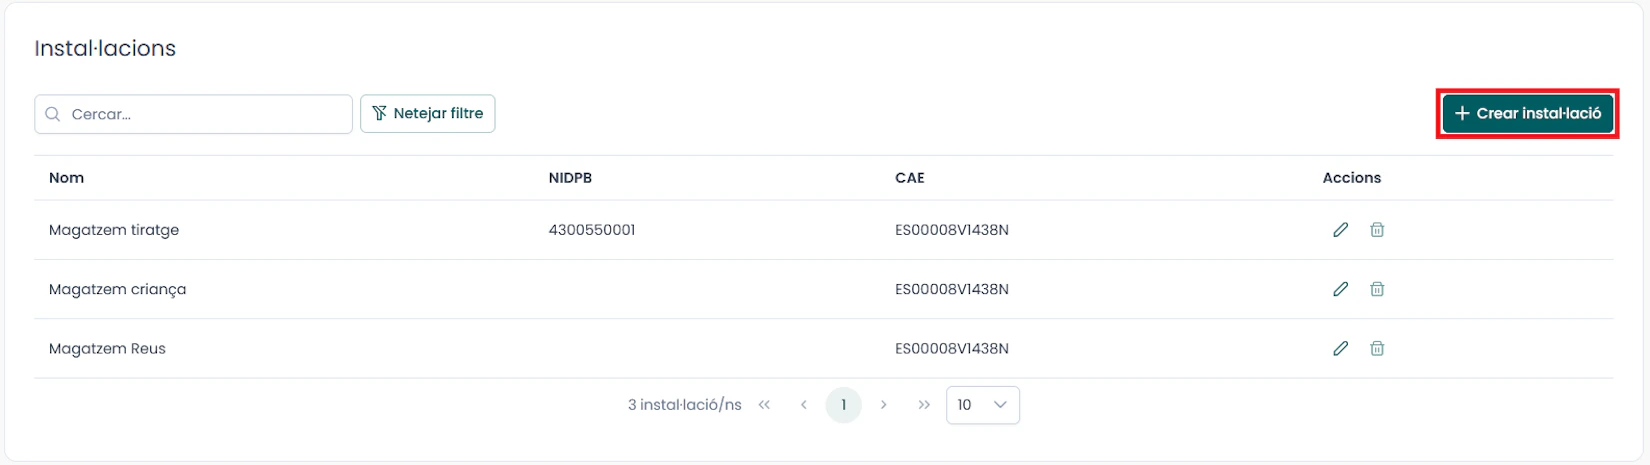The image size is (1650, 465).
Task: Go to first page of installations
Action: point(764,405)
